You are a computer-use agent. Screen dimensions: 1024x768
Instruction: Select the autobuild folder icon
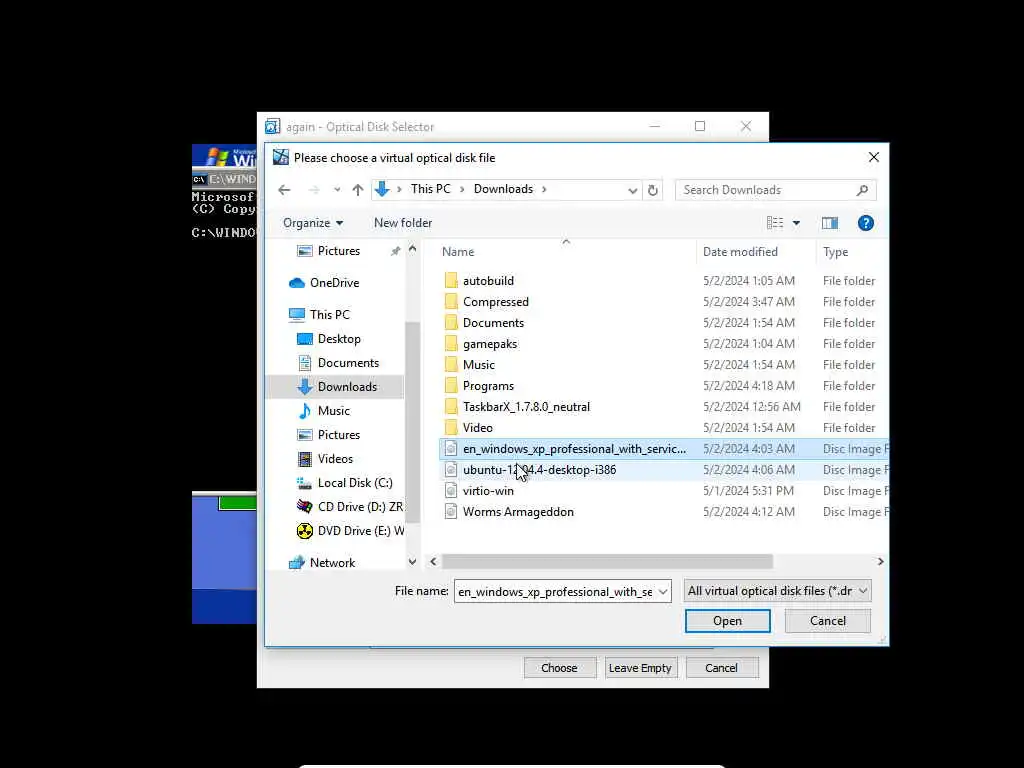point(451,281)
